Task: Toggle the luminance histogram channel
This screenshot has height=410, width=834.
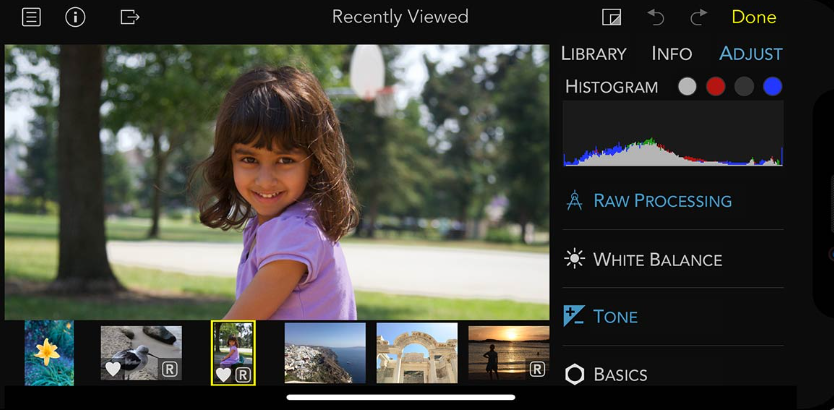Action: (687, 86)
